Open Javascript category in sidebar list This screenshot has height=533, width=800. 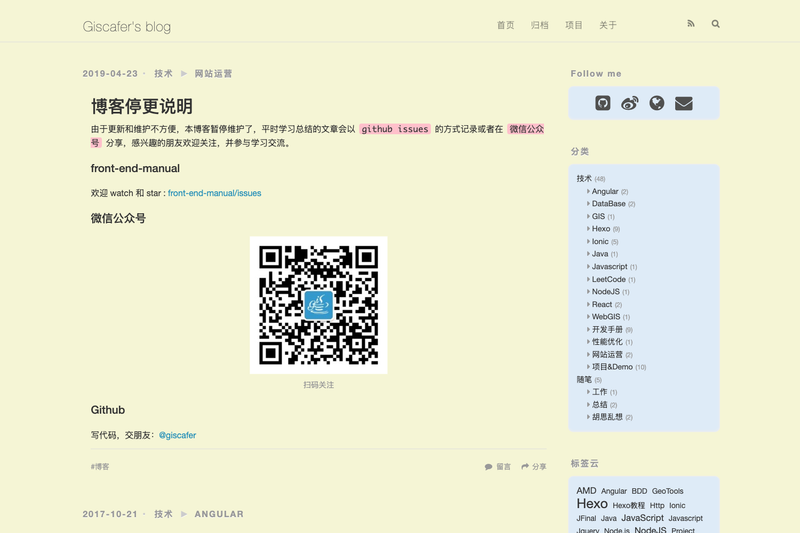pos(610,266)
